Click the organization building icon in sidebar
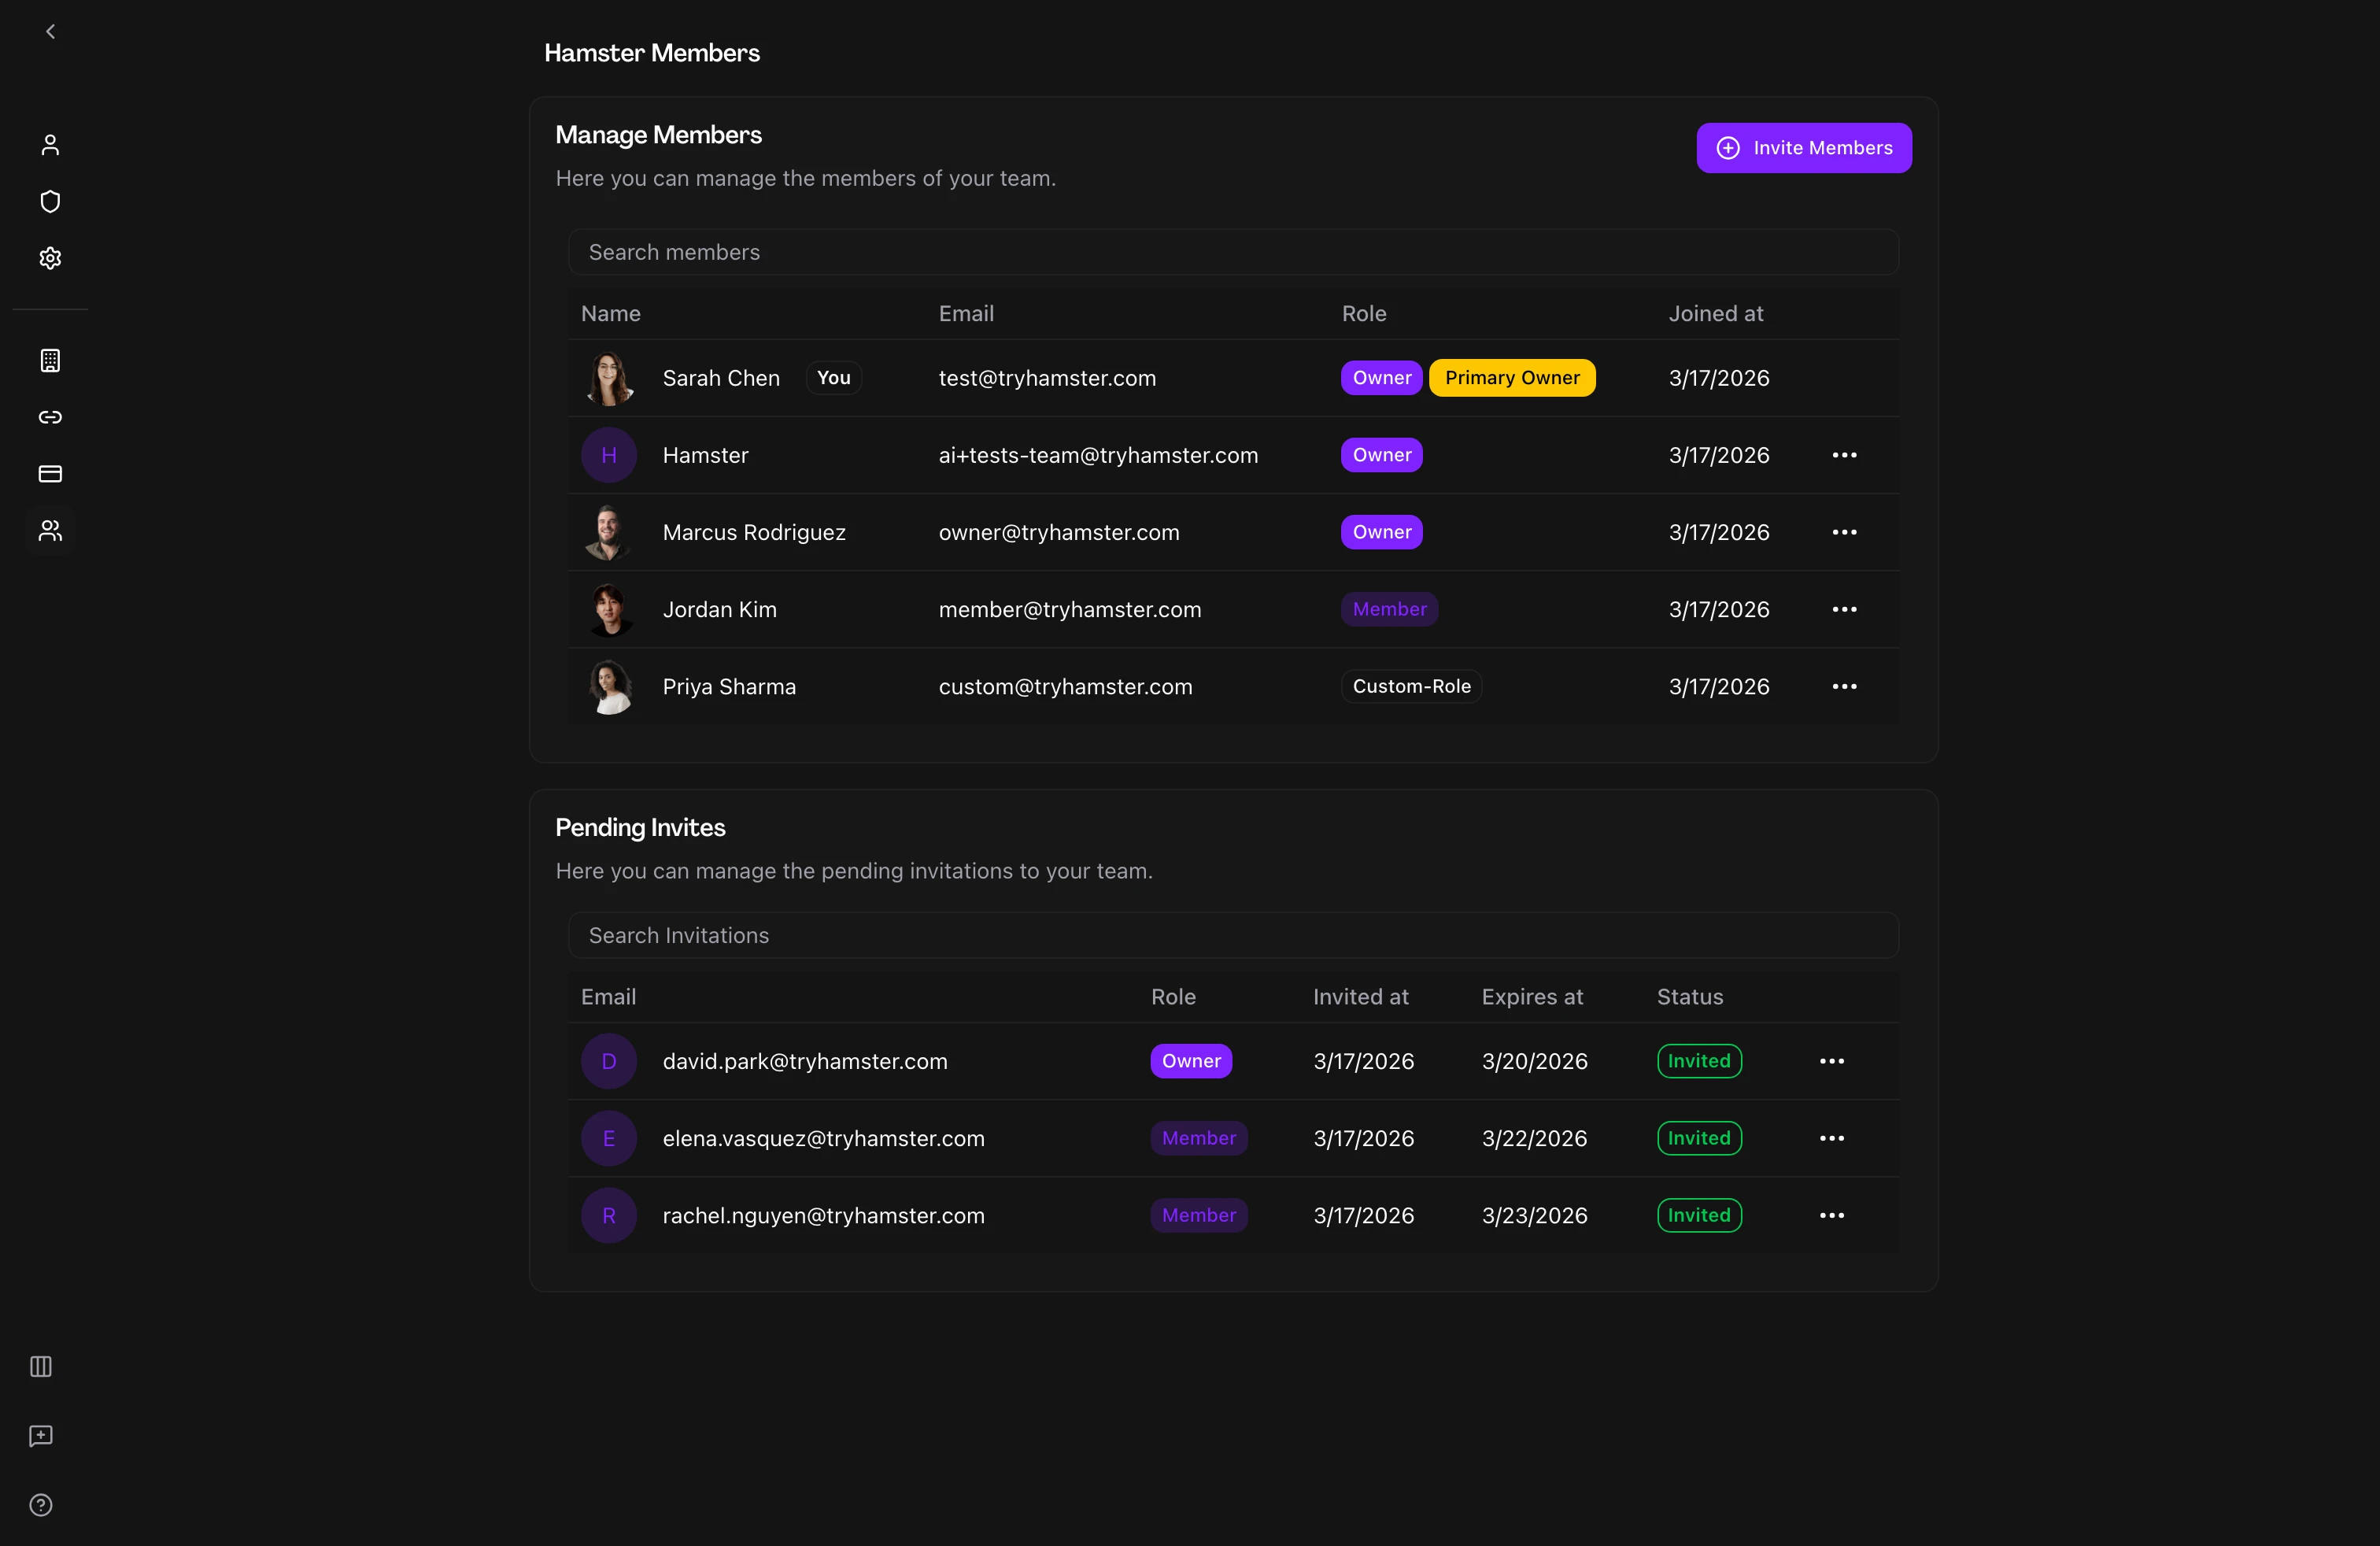 tap(49, 360)
